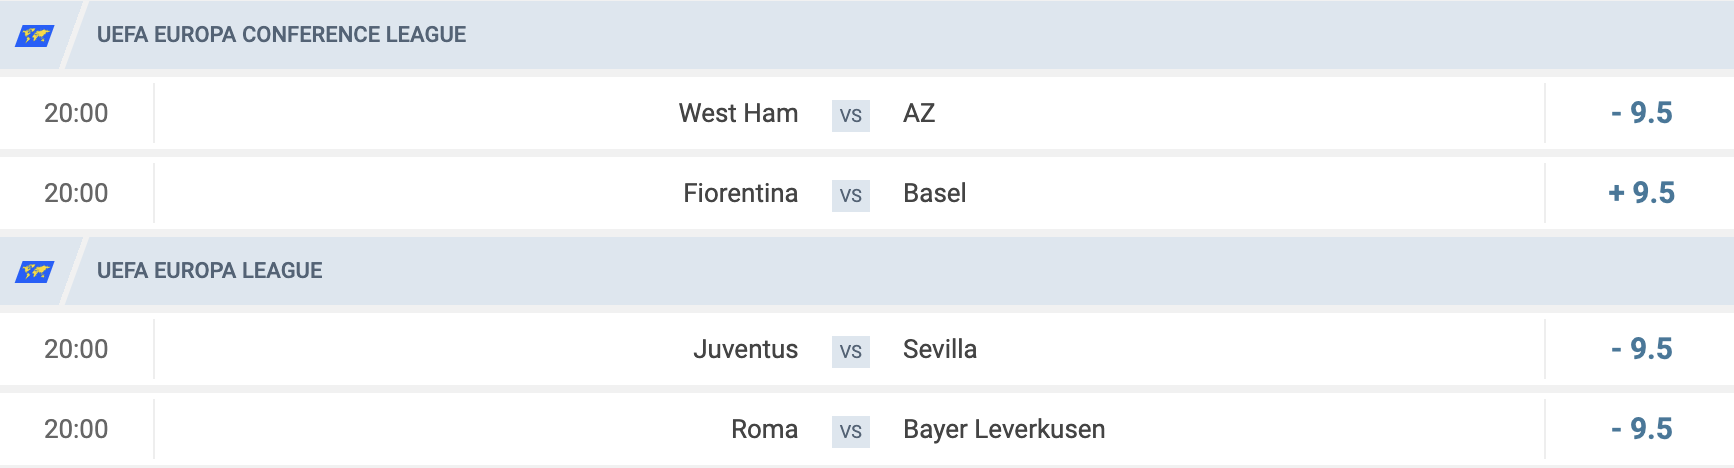Open the UEFA Europa League header
This screenshot has width=1734, height=468.
(867, 271)
